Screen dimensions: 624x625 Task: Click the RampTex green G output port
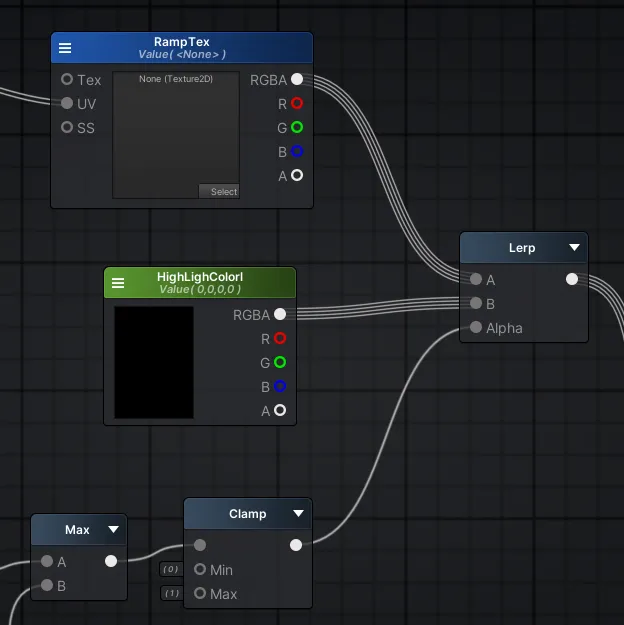click(297, 127)
